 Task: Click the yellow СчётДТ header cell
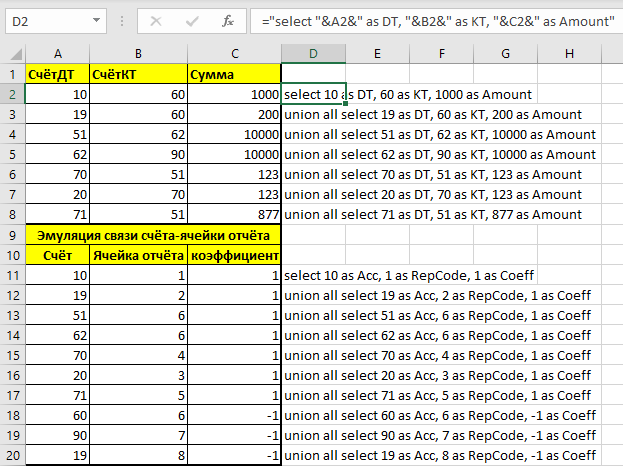point(57,74)
